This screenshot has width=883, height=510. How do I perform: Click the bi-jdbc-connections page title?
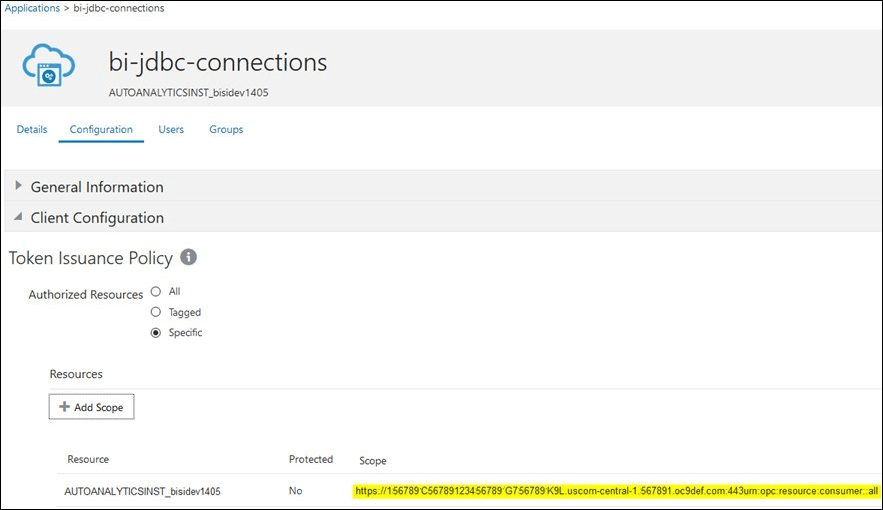[217, 62]
